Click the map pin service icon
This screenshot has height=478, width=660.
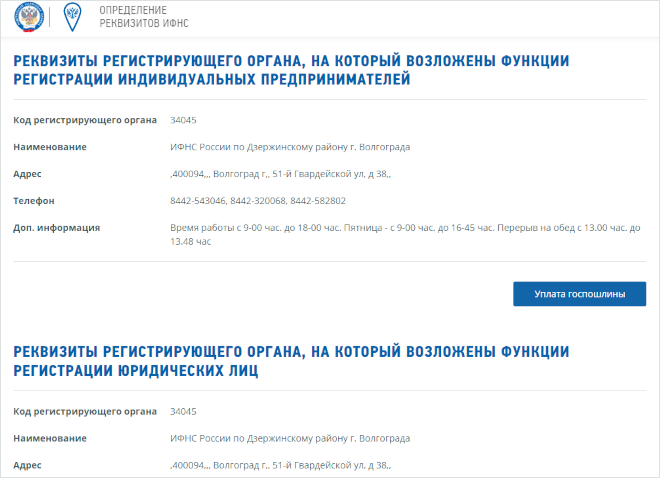point(72,17)
